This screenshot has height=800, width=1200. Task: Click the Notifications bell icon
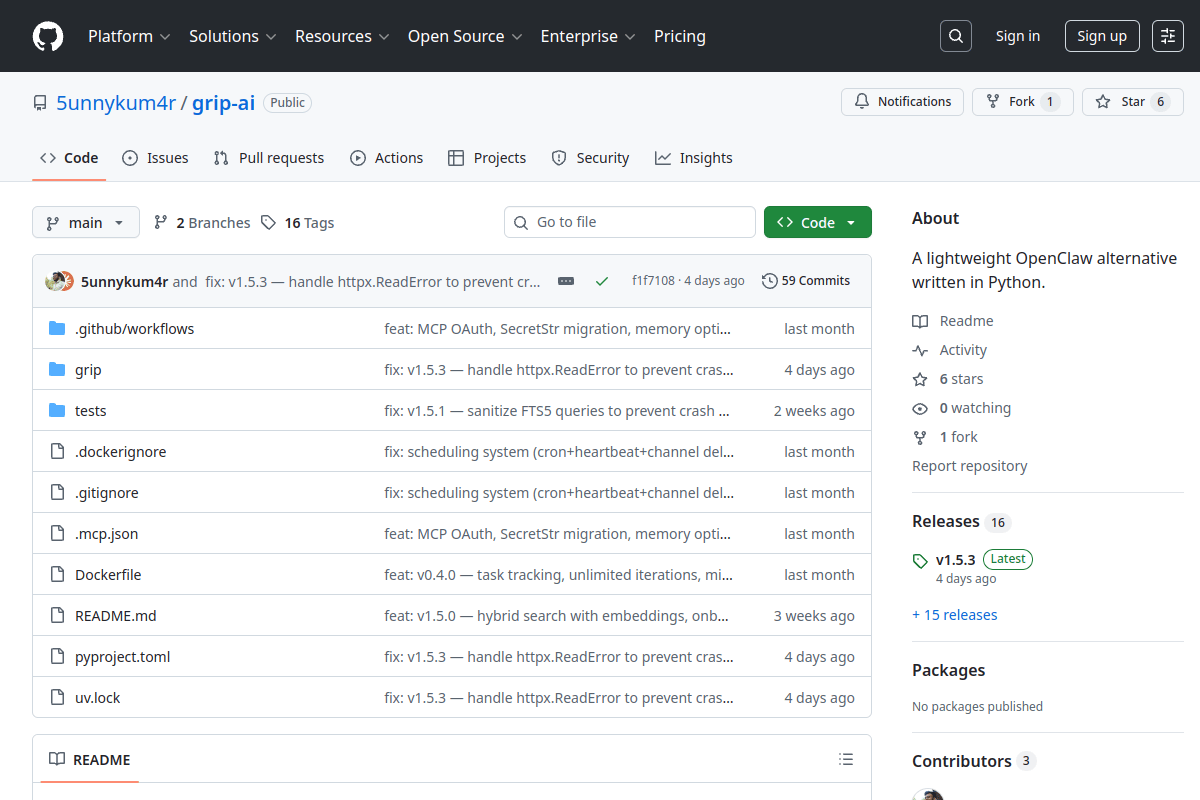pos(861,101)
